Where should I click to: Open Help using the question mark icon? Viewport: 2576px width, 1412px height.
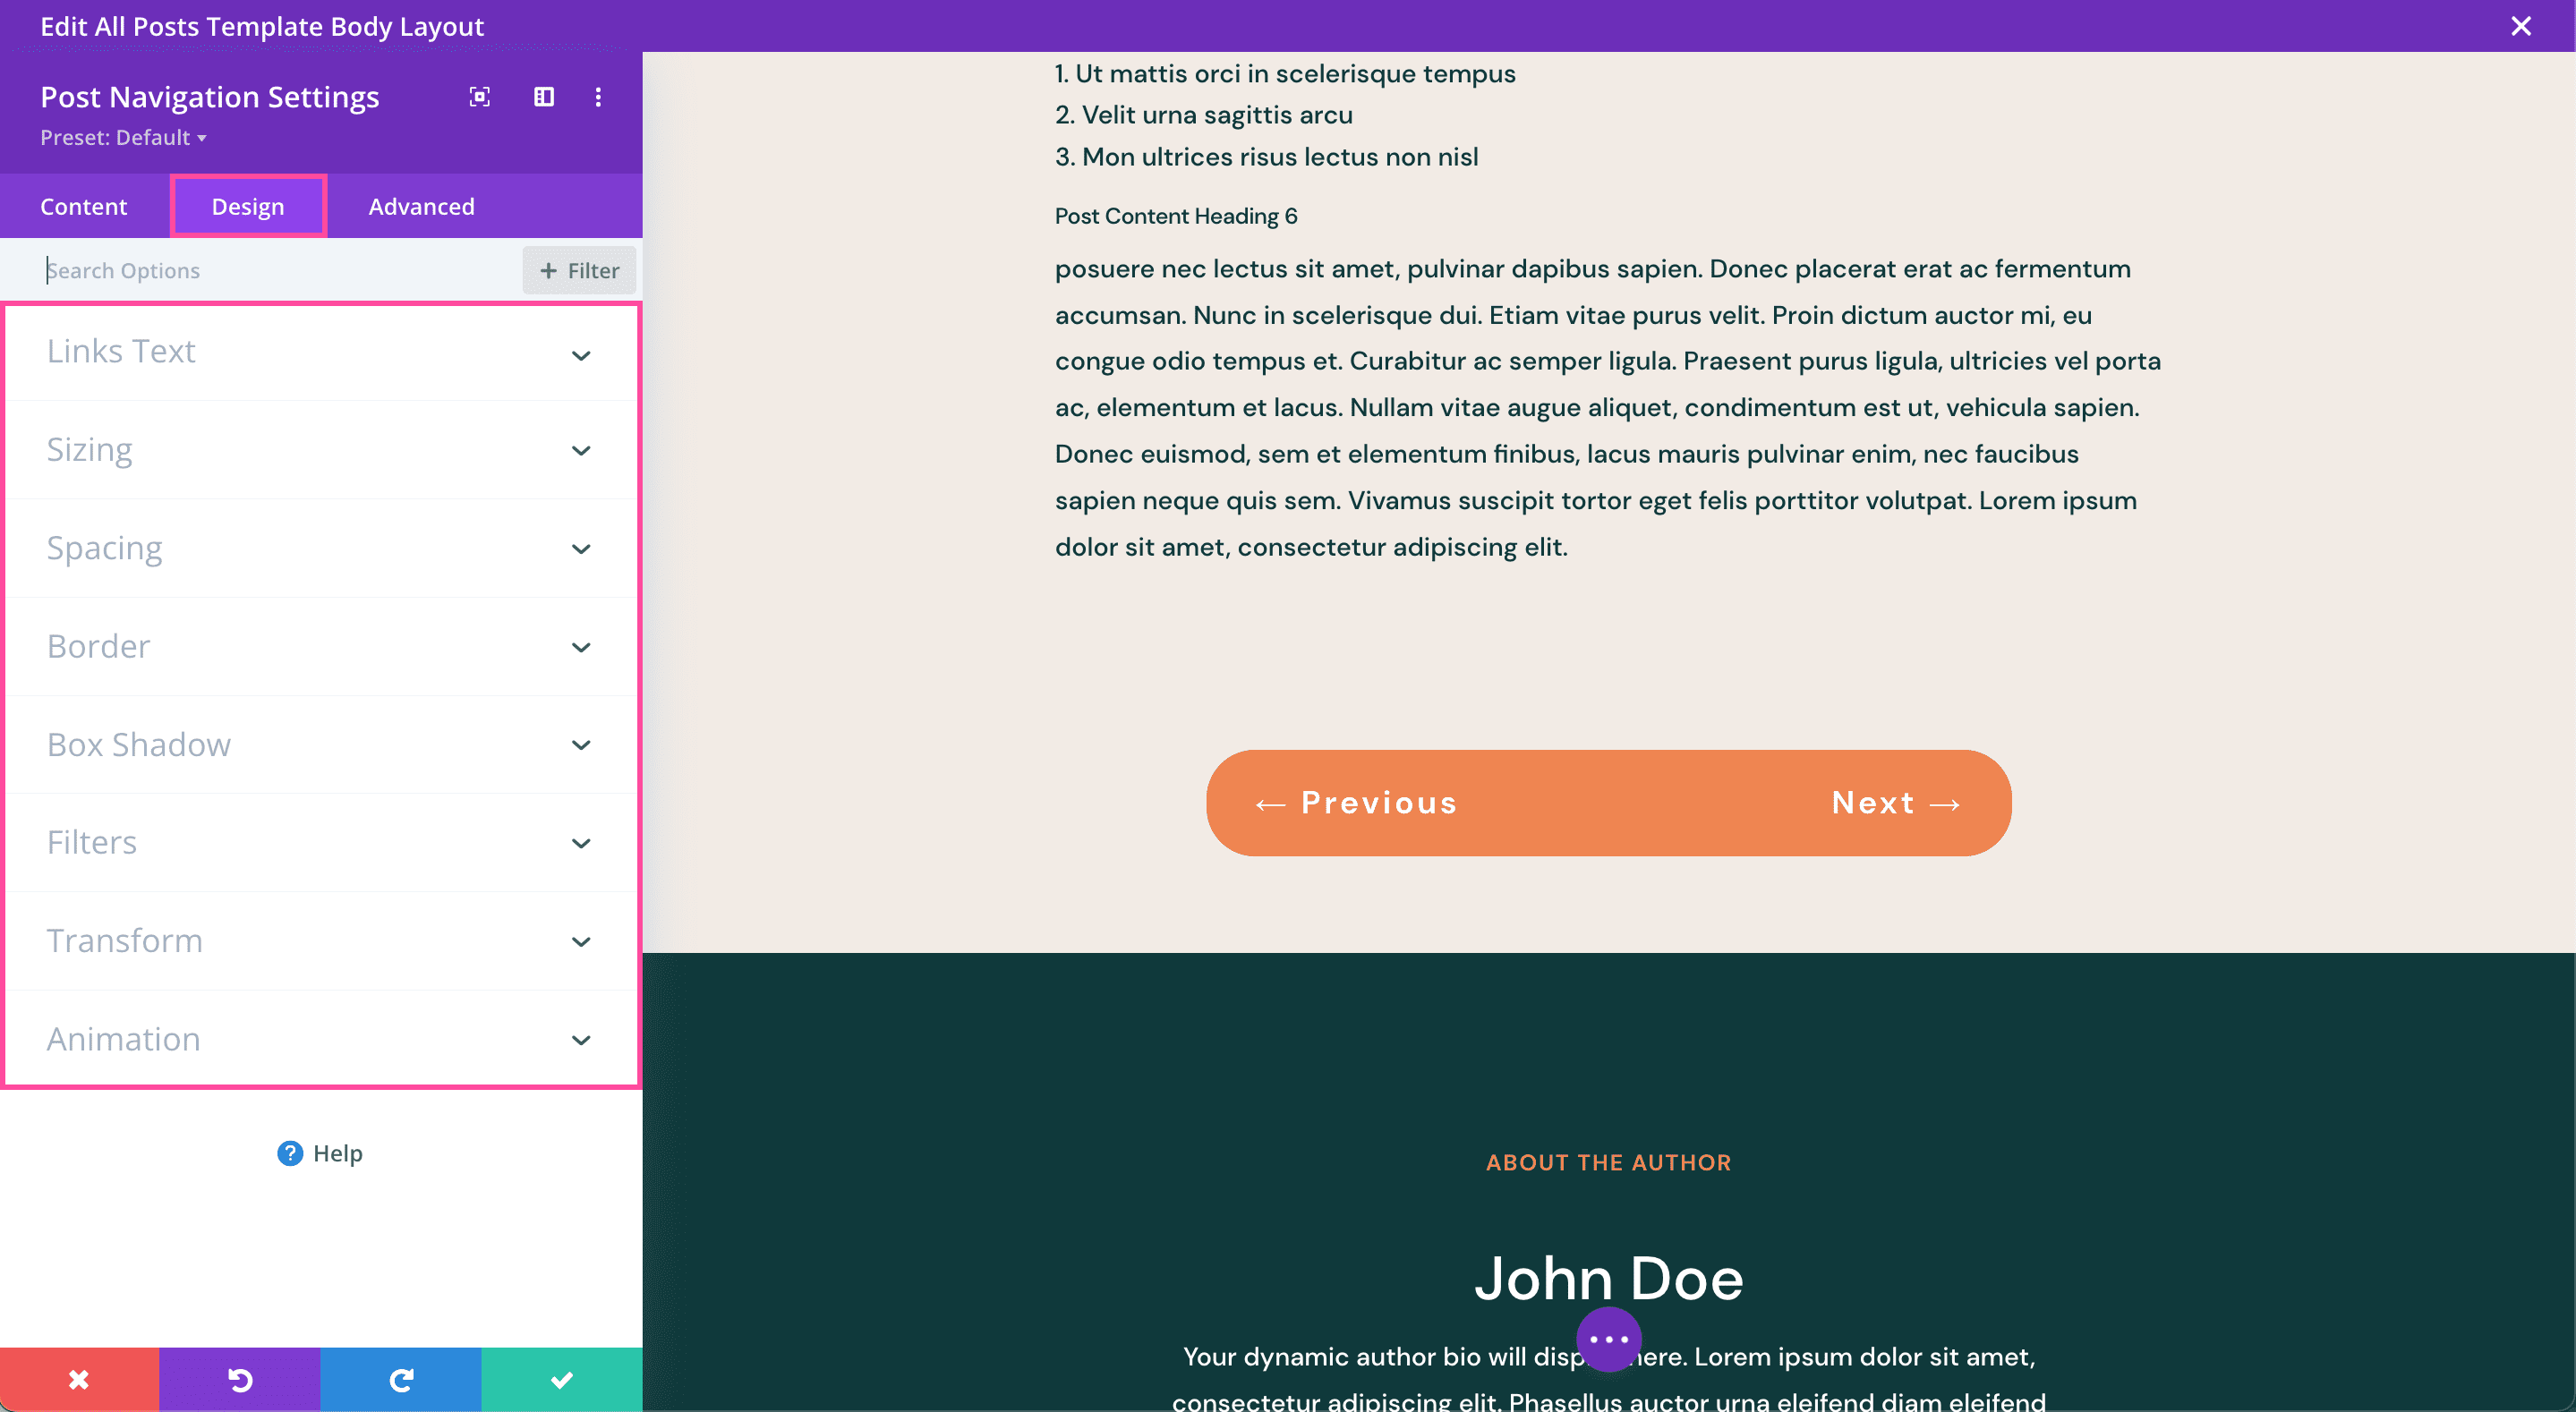pyautogui.click(x=289, y=1153)
